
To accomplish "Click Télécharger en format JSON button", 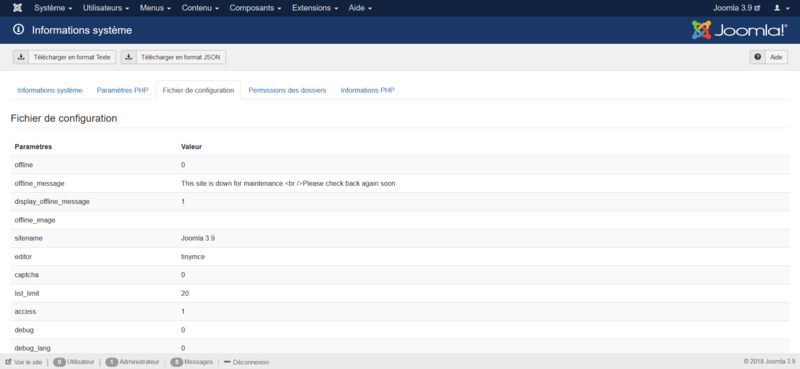I will 173,57.
